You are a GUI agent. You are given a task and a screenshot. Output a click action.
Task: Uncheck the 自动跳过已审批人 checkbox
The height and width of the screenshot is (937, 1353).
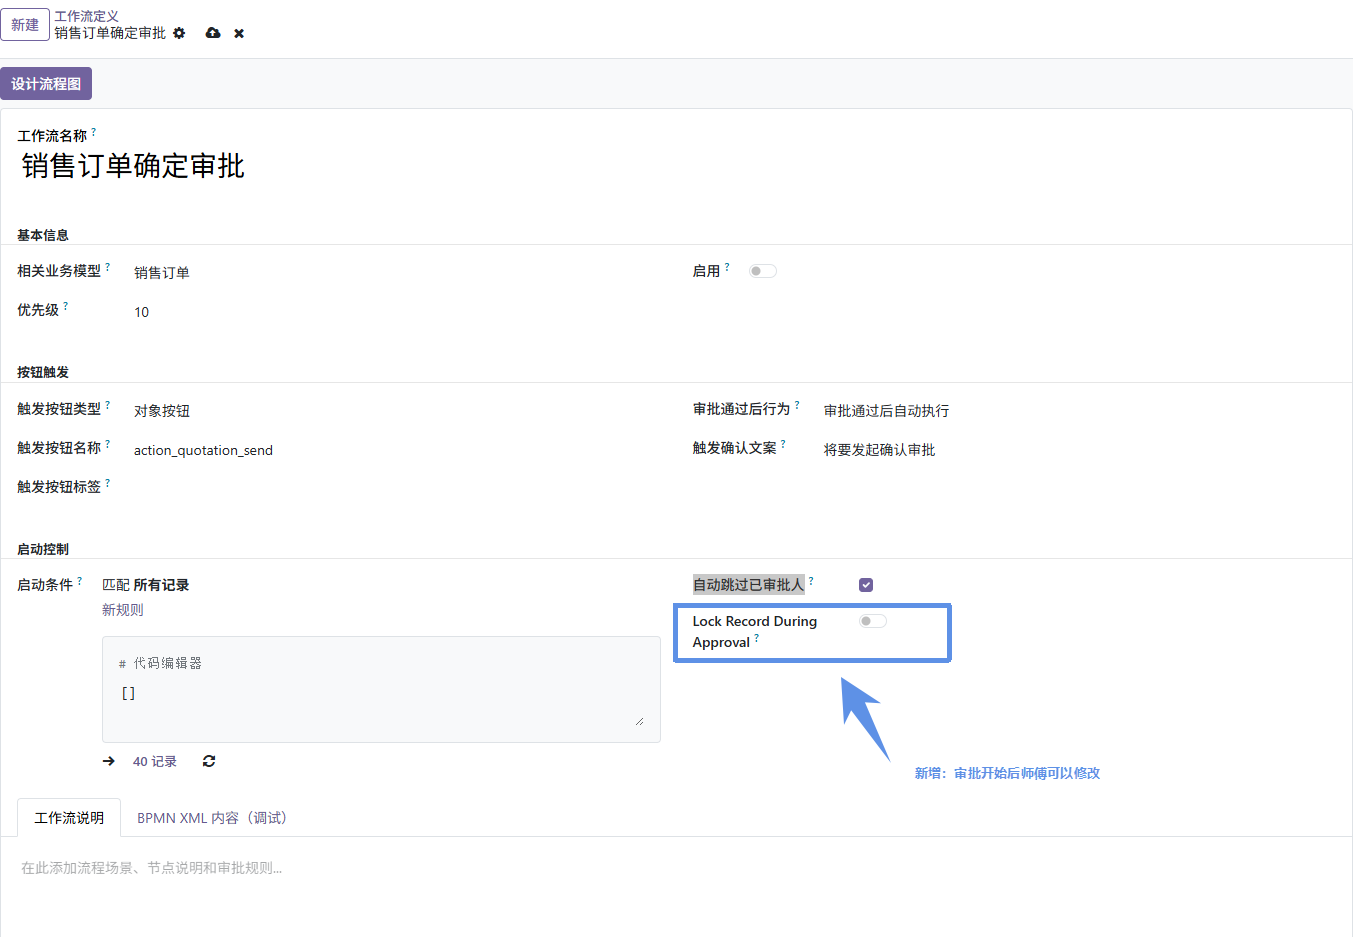866,585
